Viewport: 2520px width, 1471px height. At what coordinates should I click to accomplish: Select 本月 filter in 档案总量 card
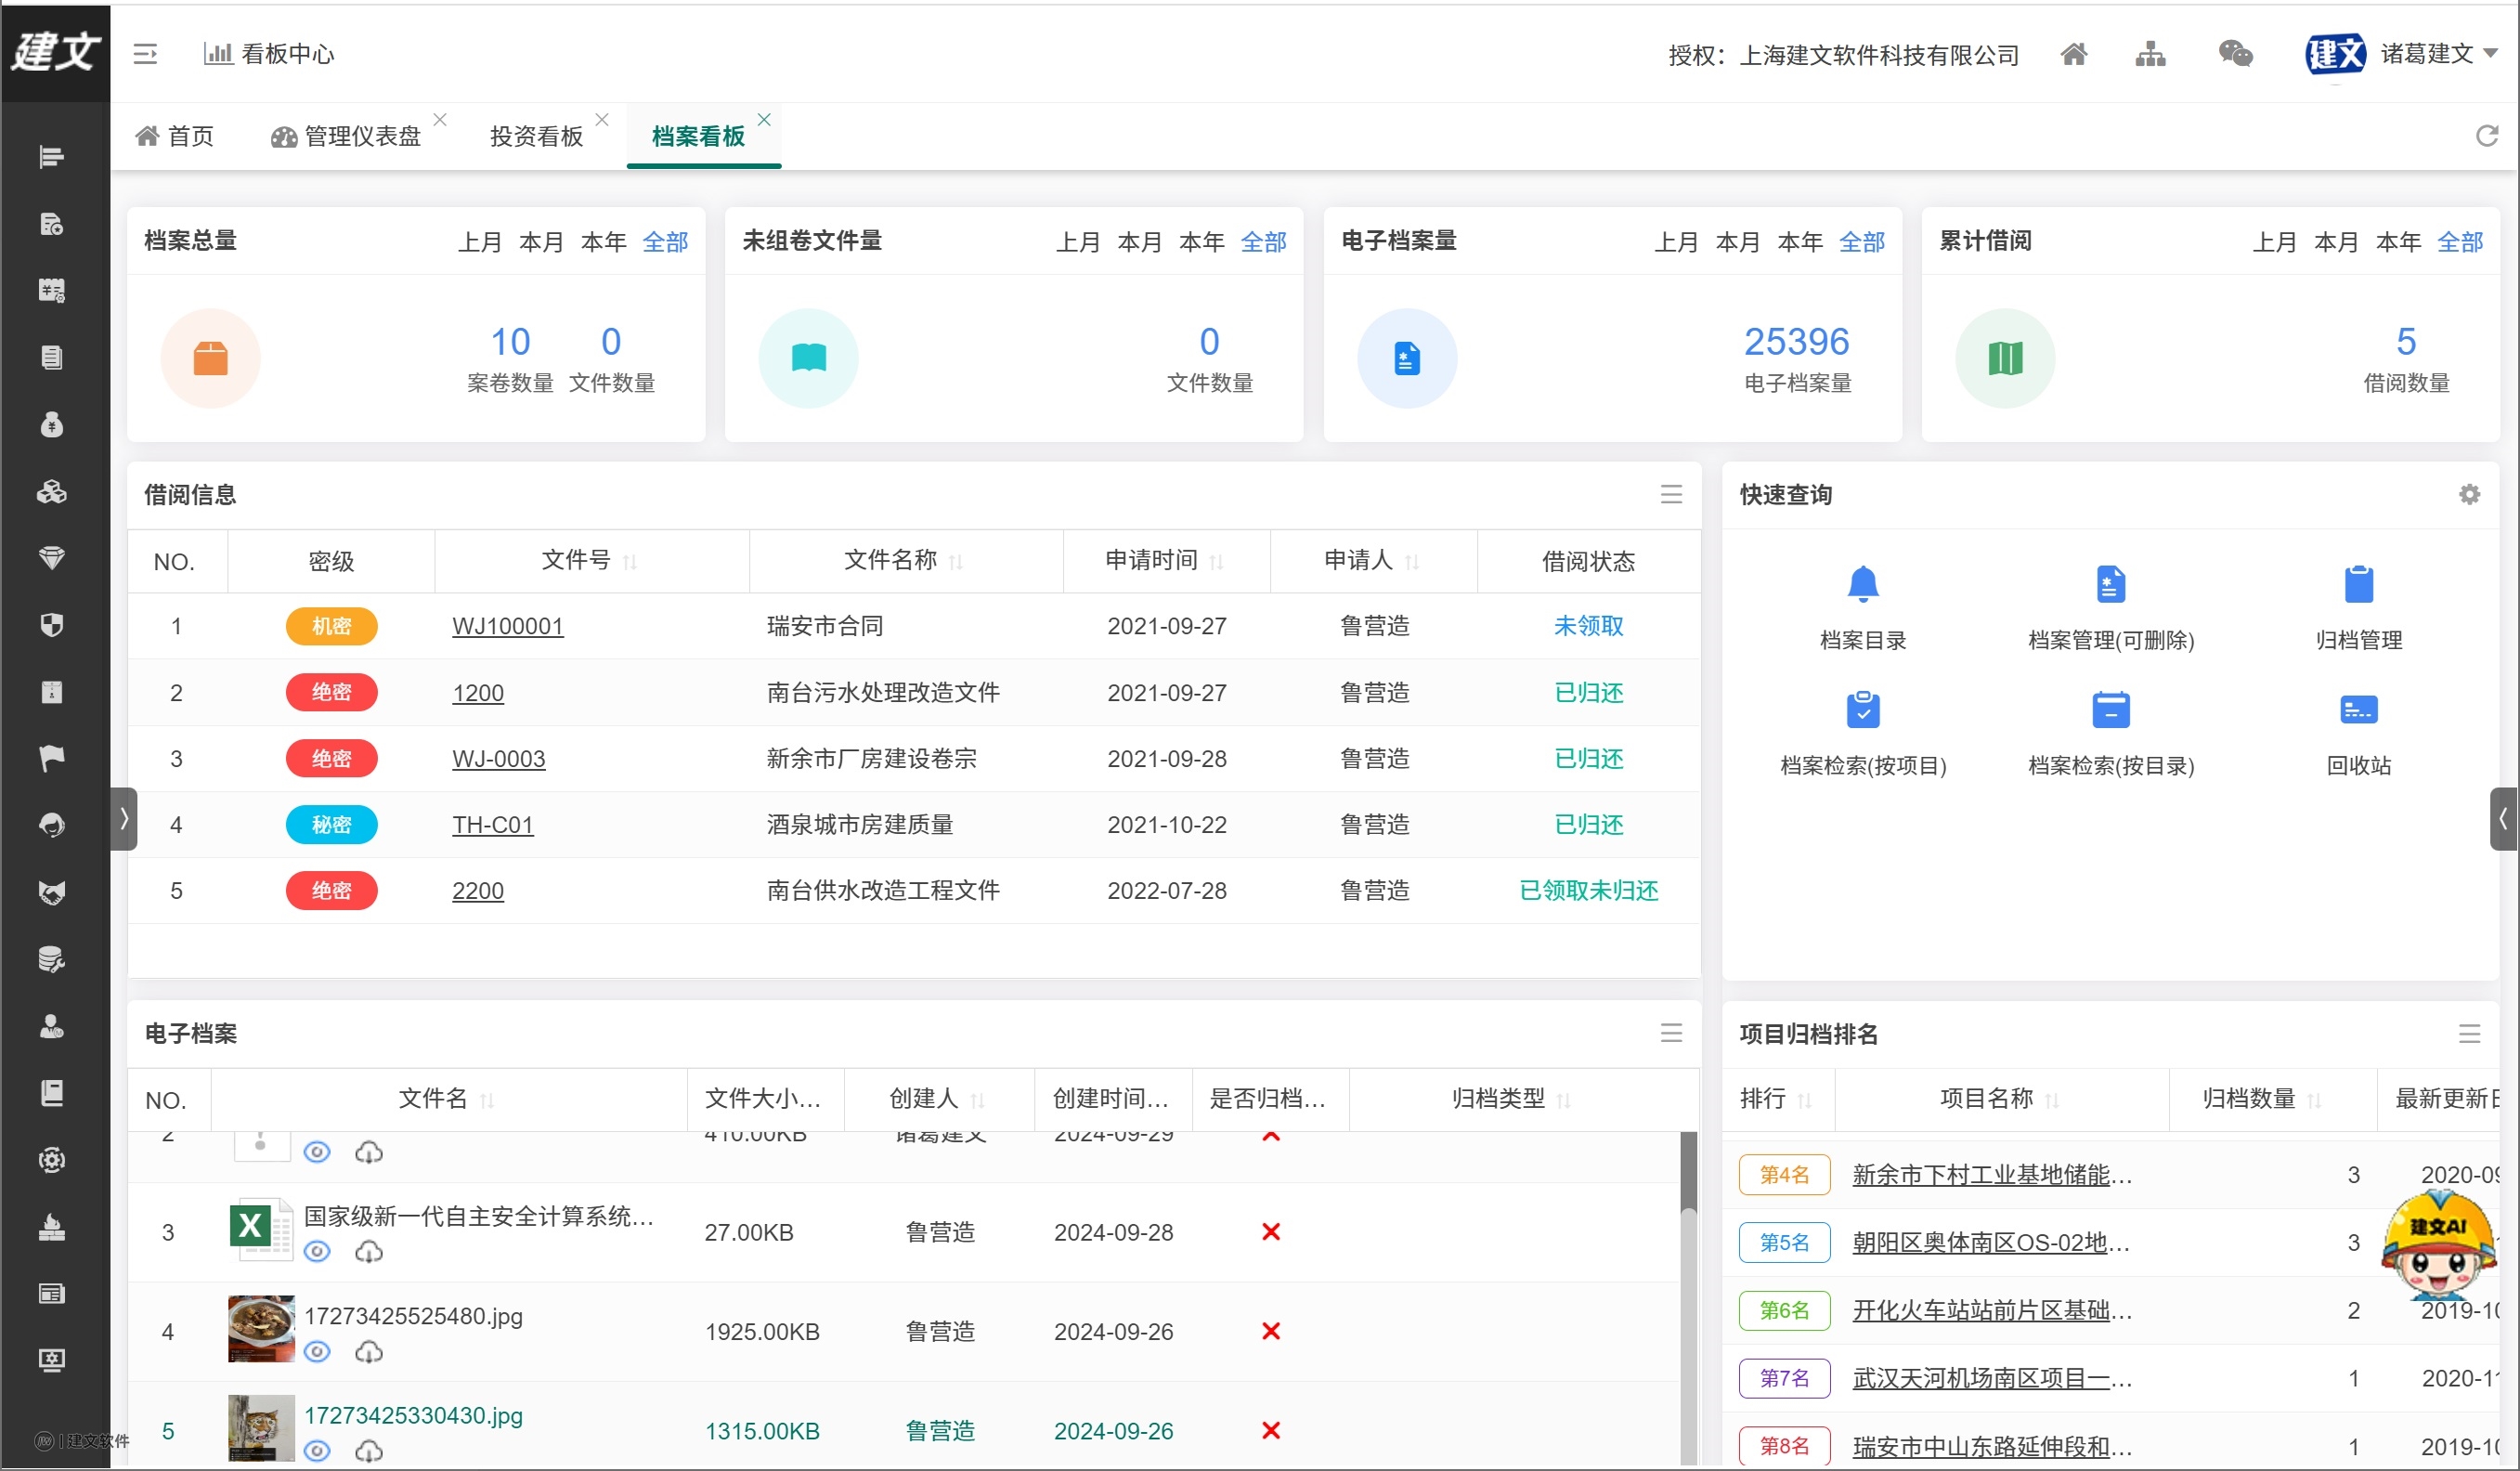[x=542, y=241]
